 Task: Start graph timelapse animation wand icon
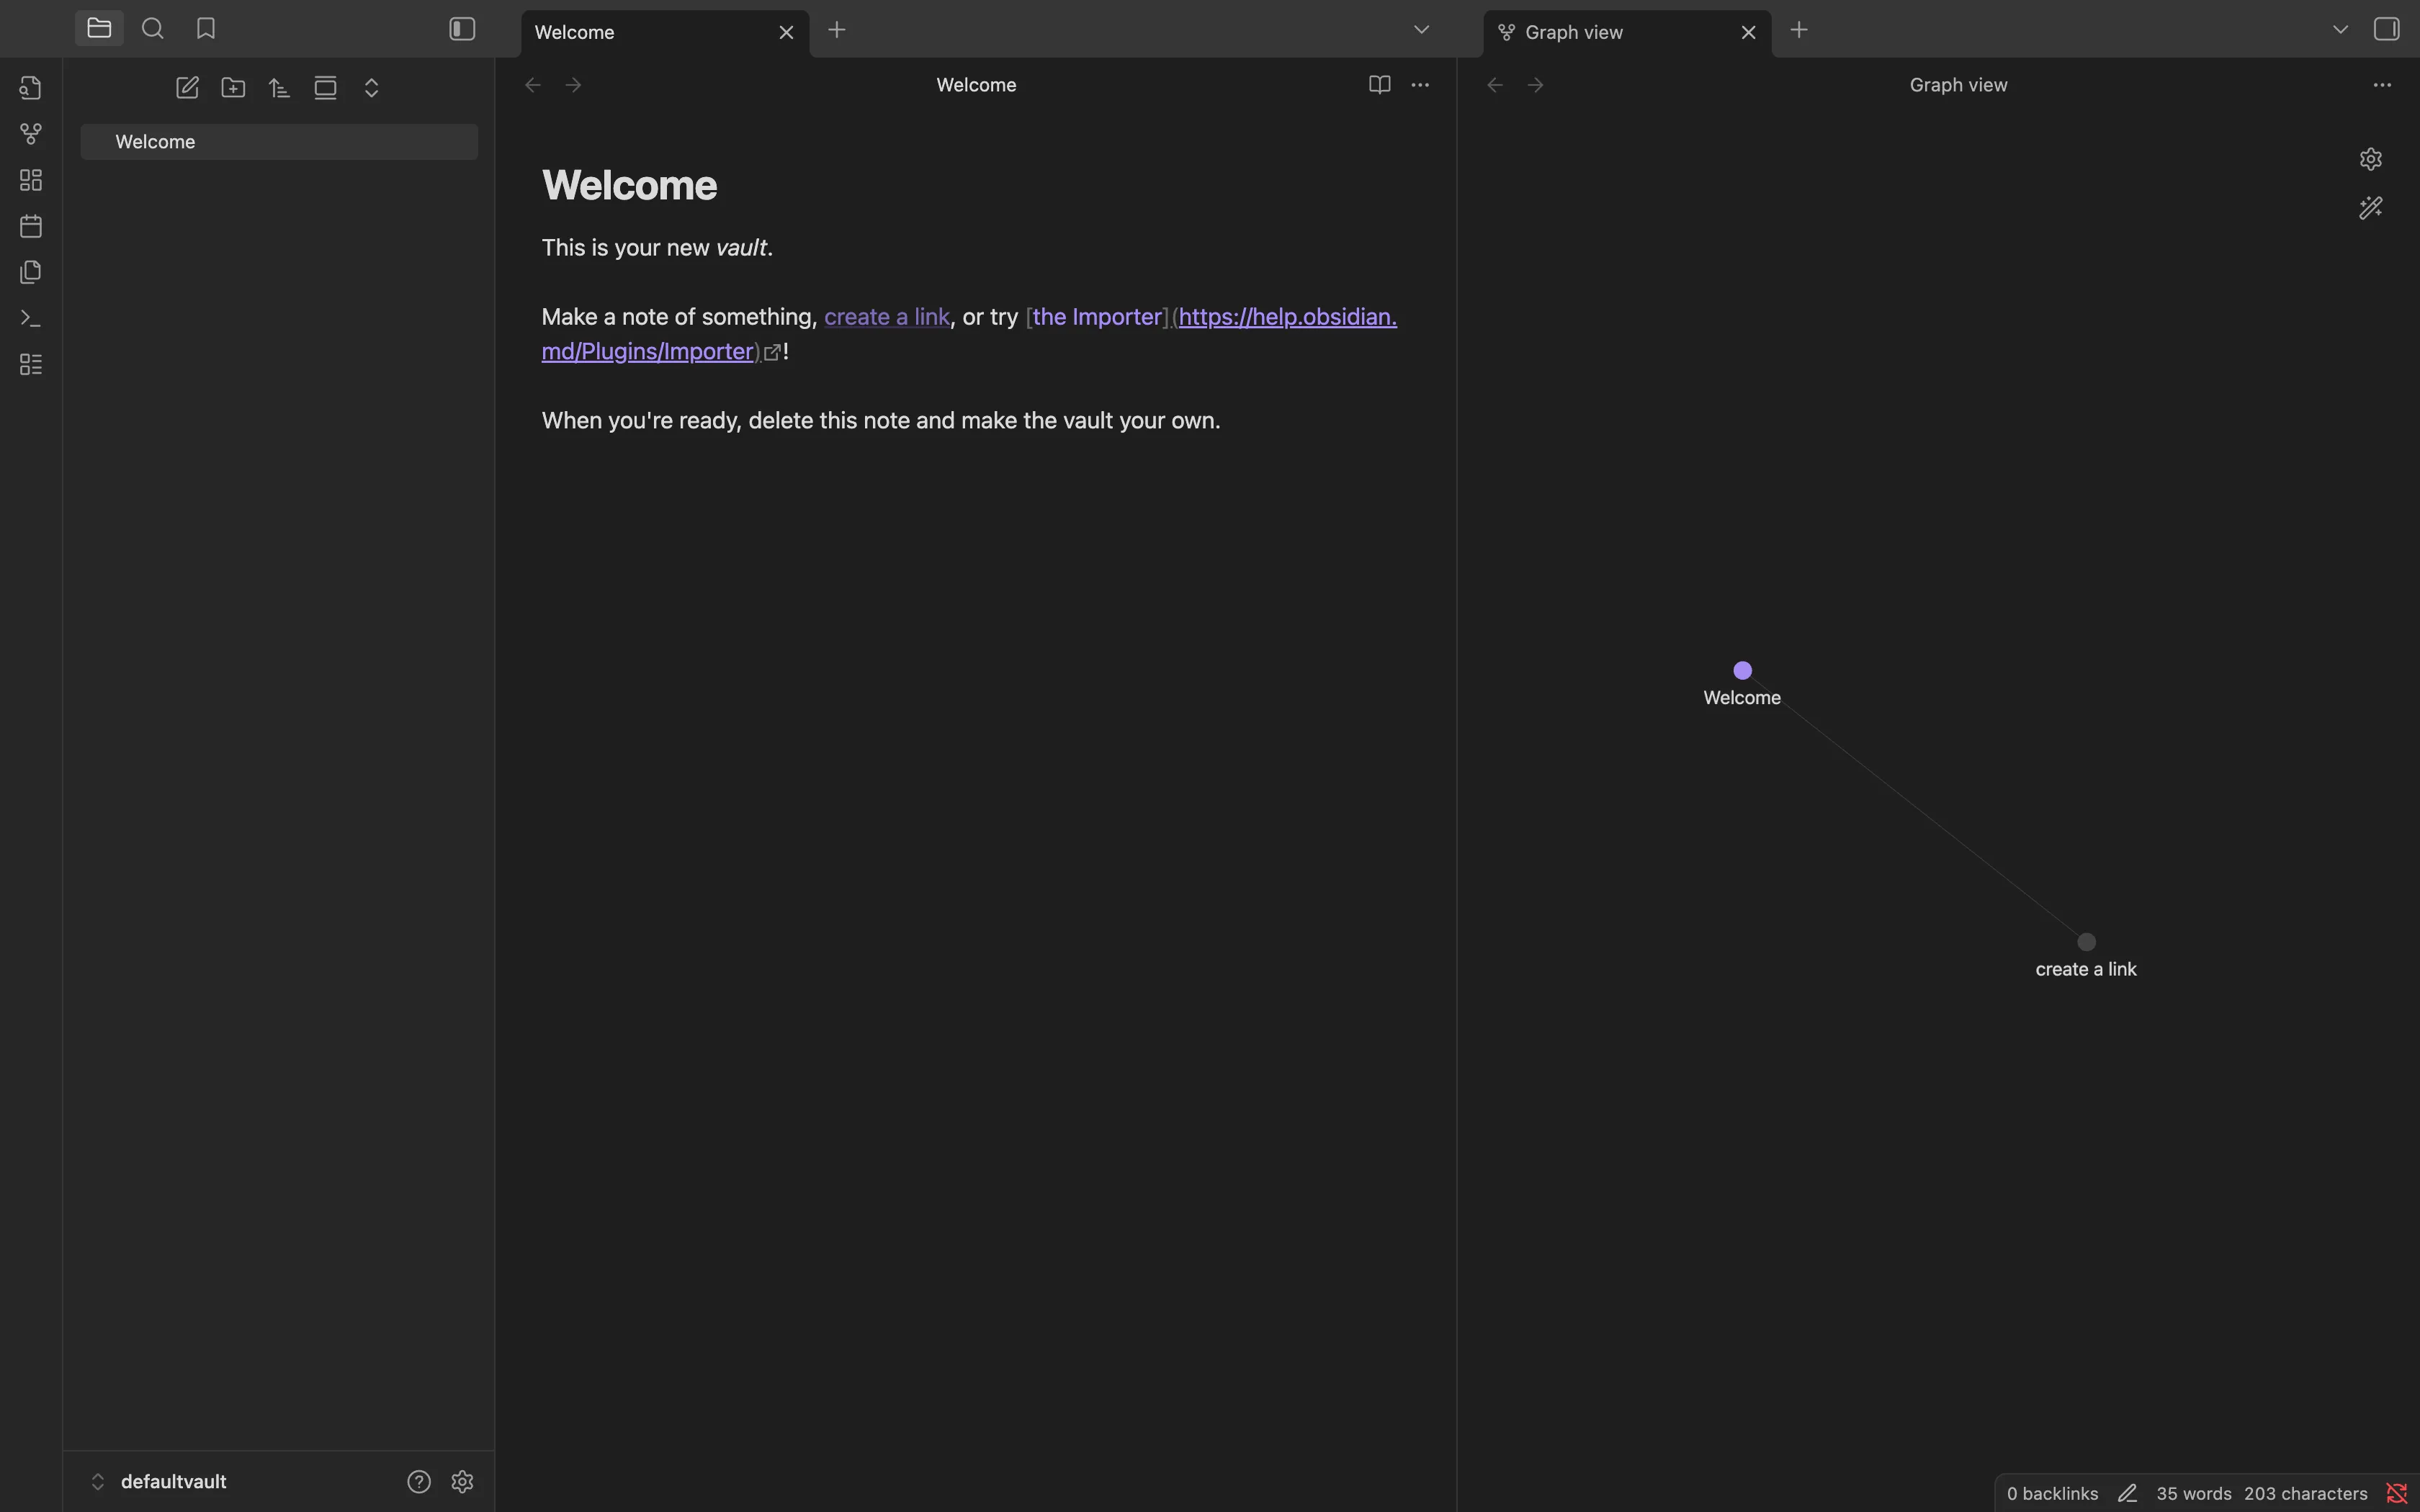[2370, 208]
